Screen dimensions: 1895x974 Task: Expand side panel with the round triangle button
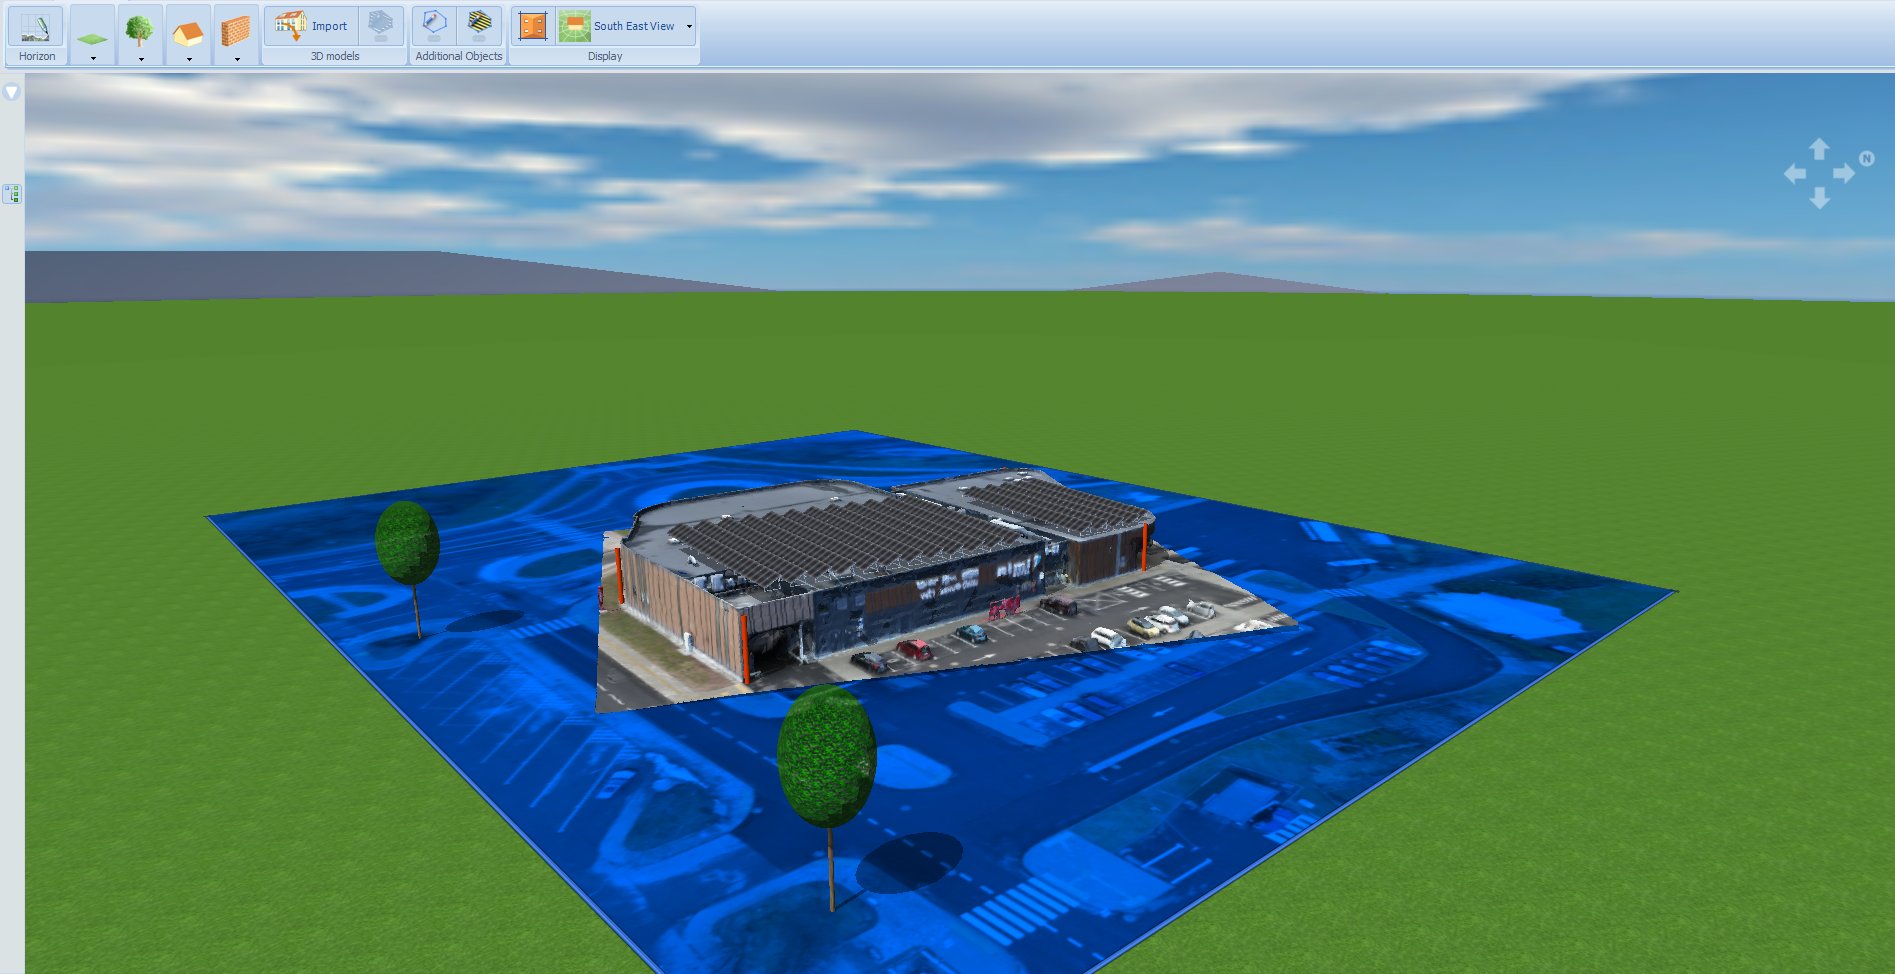12,92
